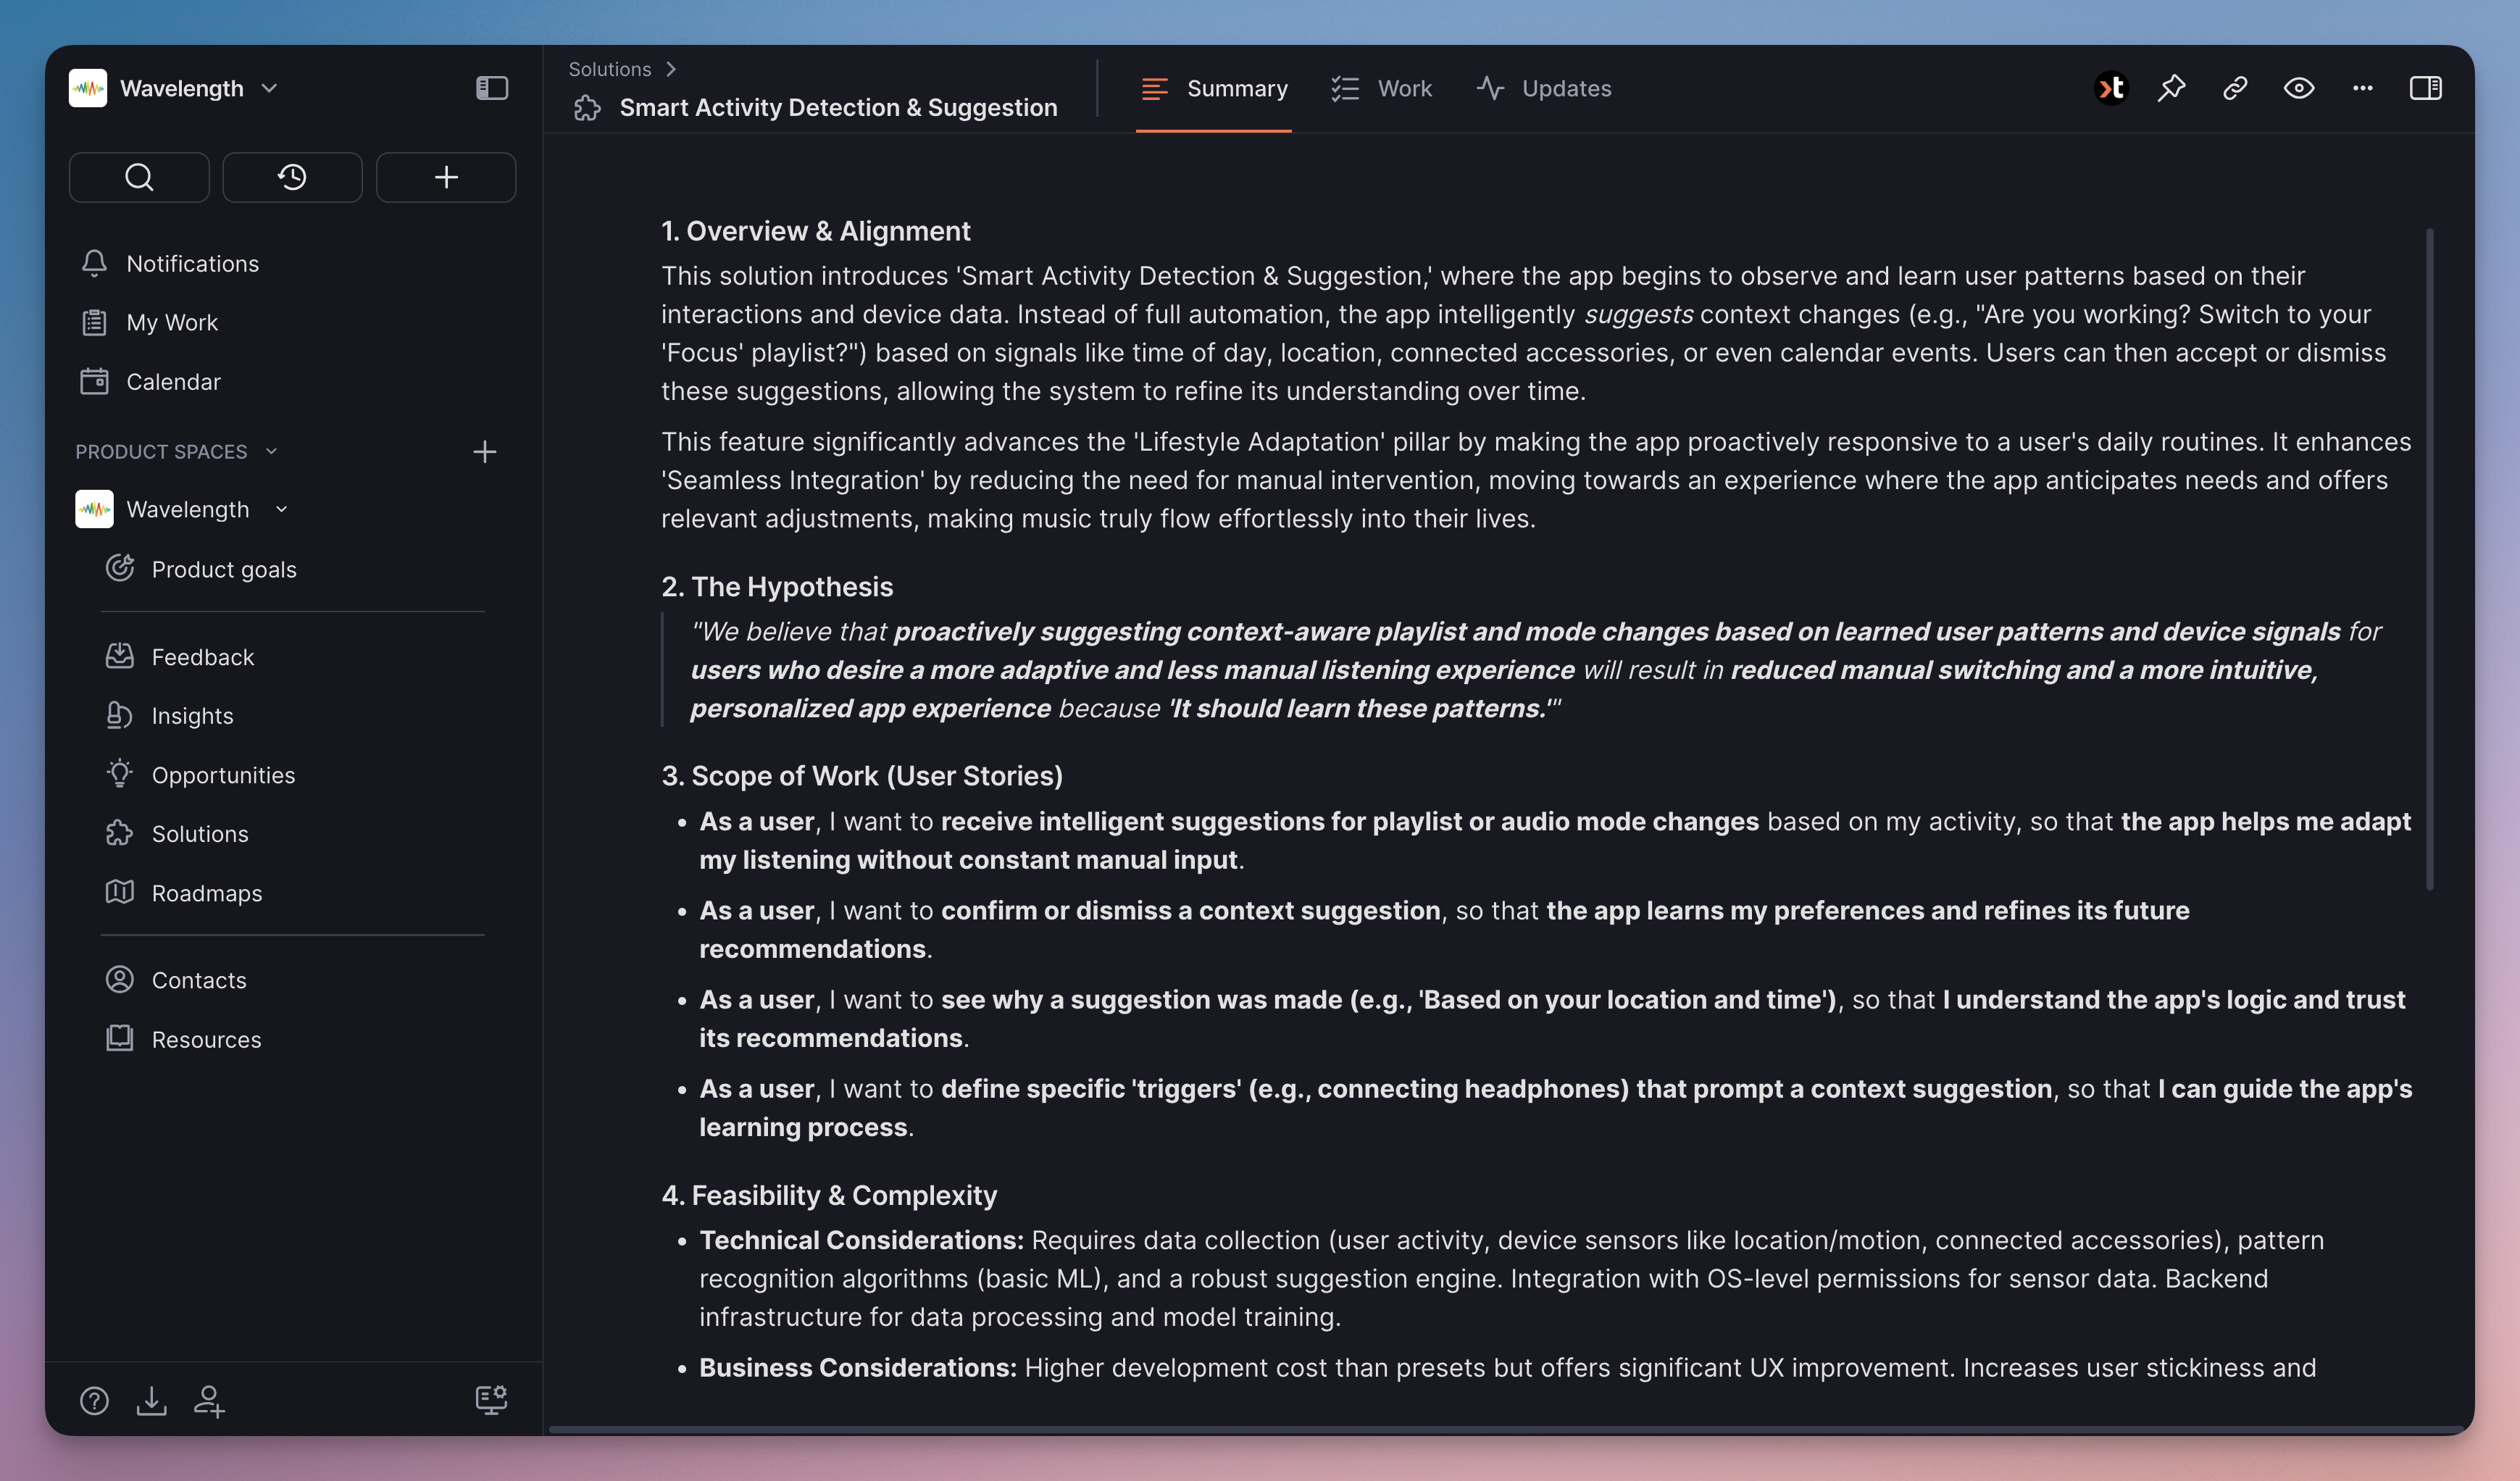The image size is (2520, 1481).
Task: Click the create new plus button
Action: 446,177
